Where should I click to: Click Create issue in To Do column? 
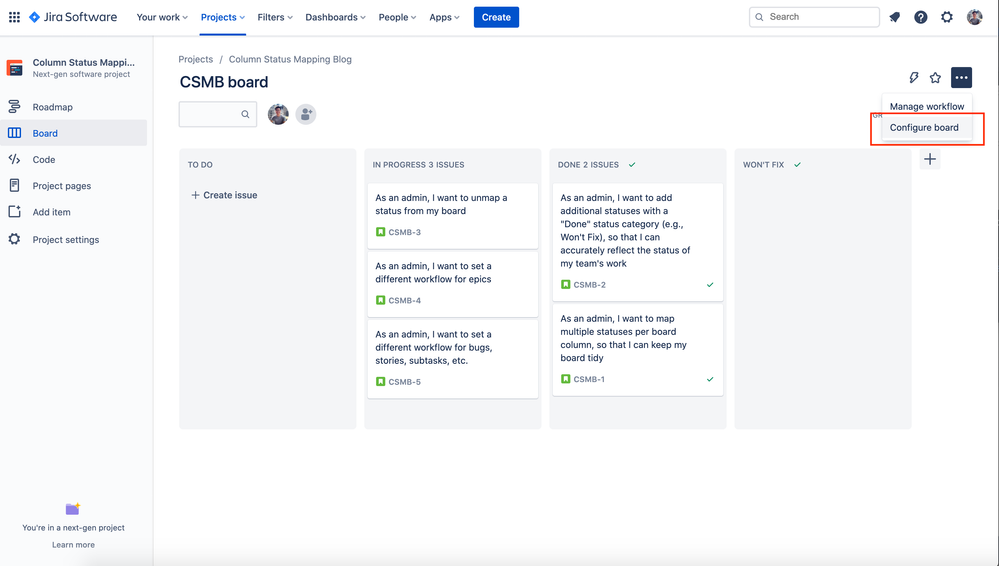[x=224, y=195]
